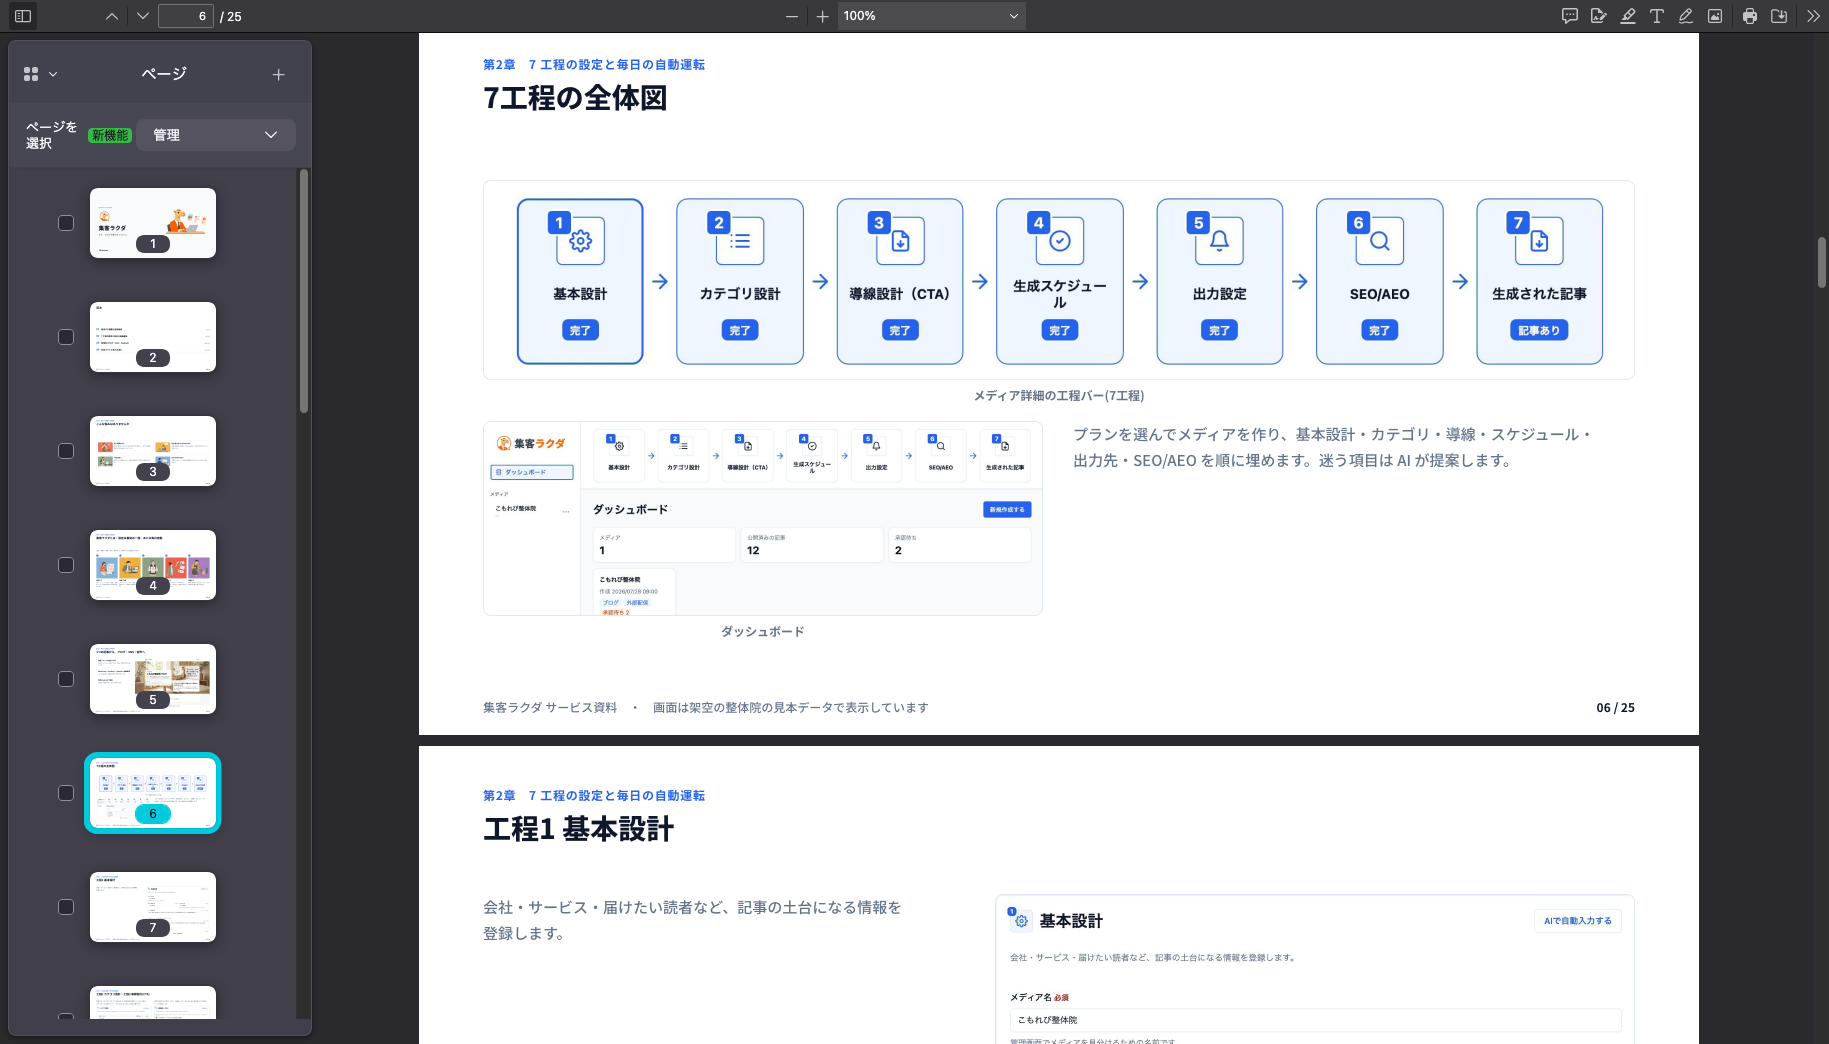This screenshot has height=1044, width=1829.
Task: Open the sidebar view switcher grid icon
Action: (x=40, y=74)
